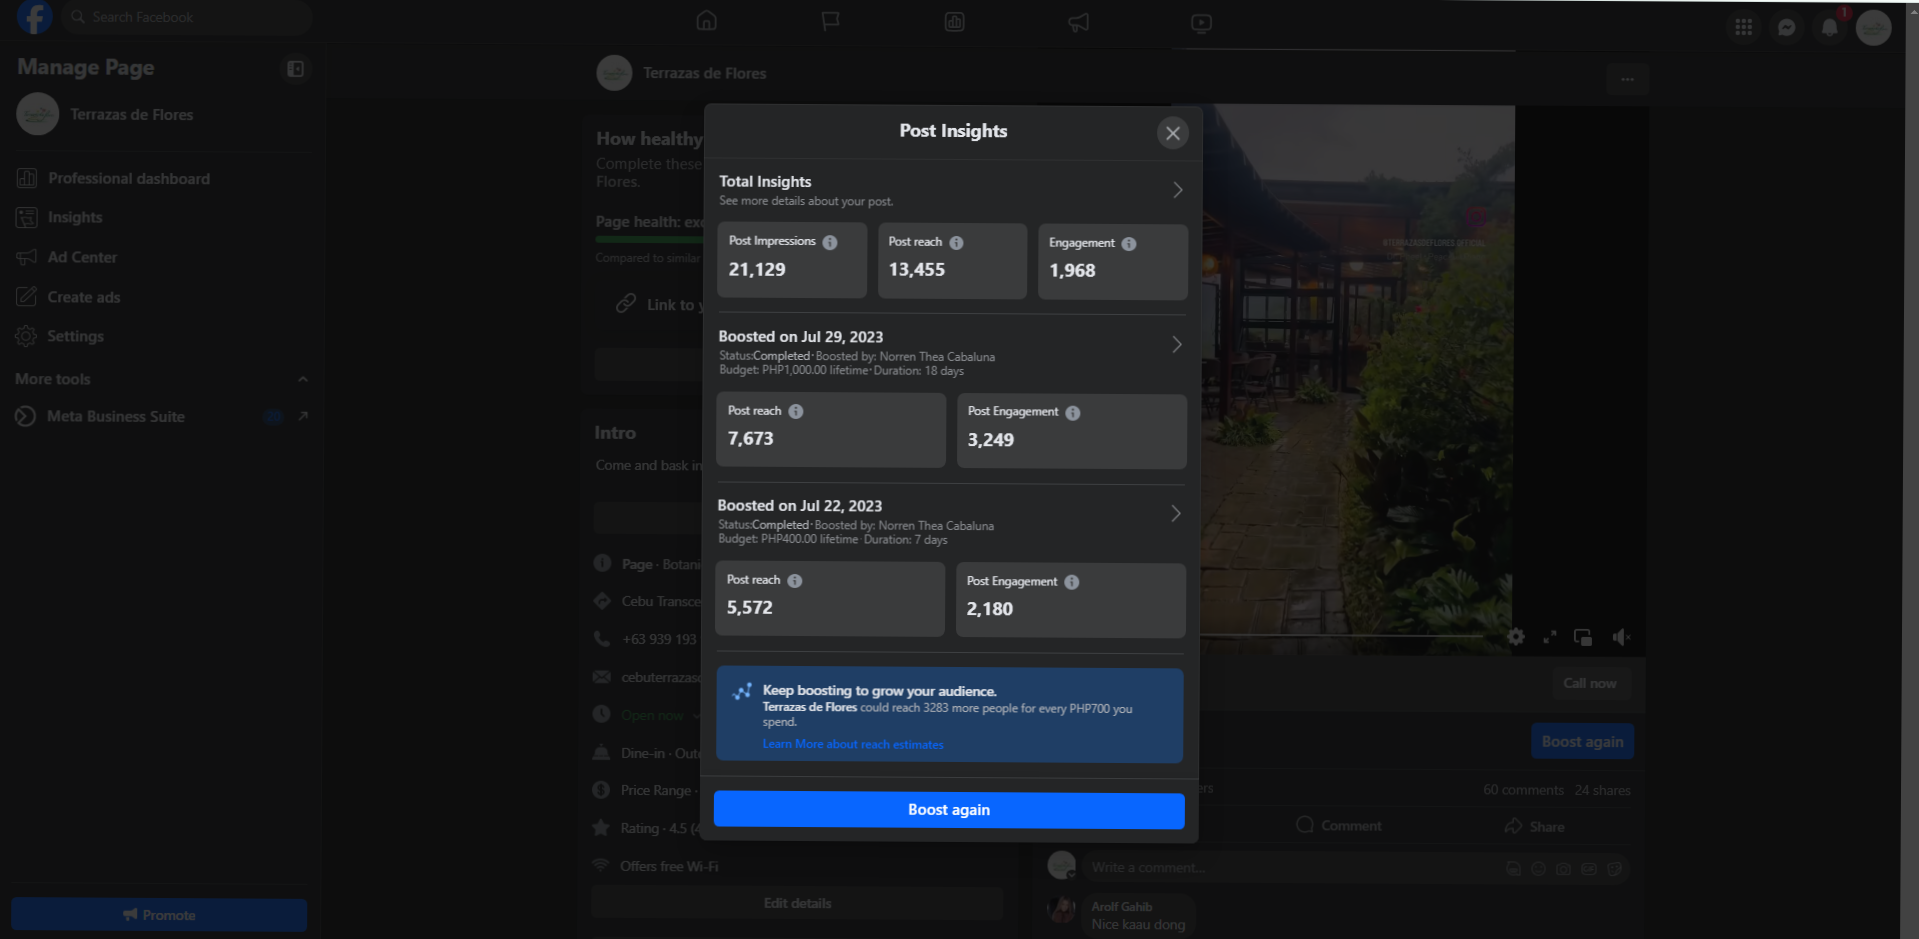Image resolution: width=1919 pixels, height=939 pixels.
Task: Open the apps grid menu icon
Action: pyautogui.click(x=1744, y=27)
